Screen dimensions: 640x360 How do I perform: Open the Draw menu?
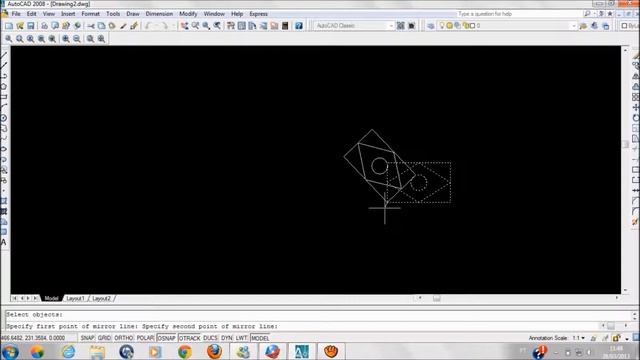133,14
